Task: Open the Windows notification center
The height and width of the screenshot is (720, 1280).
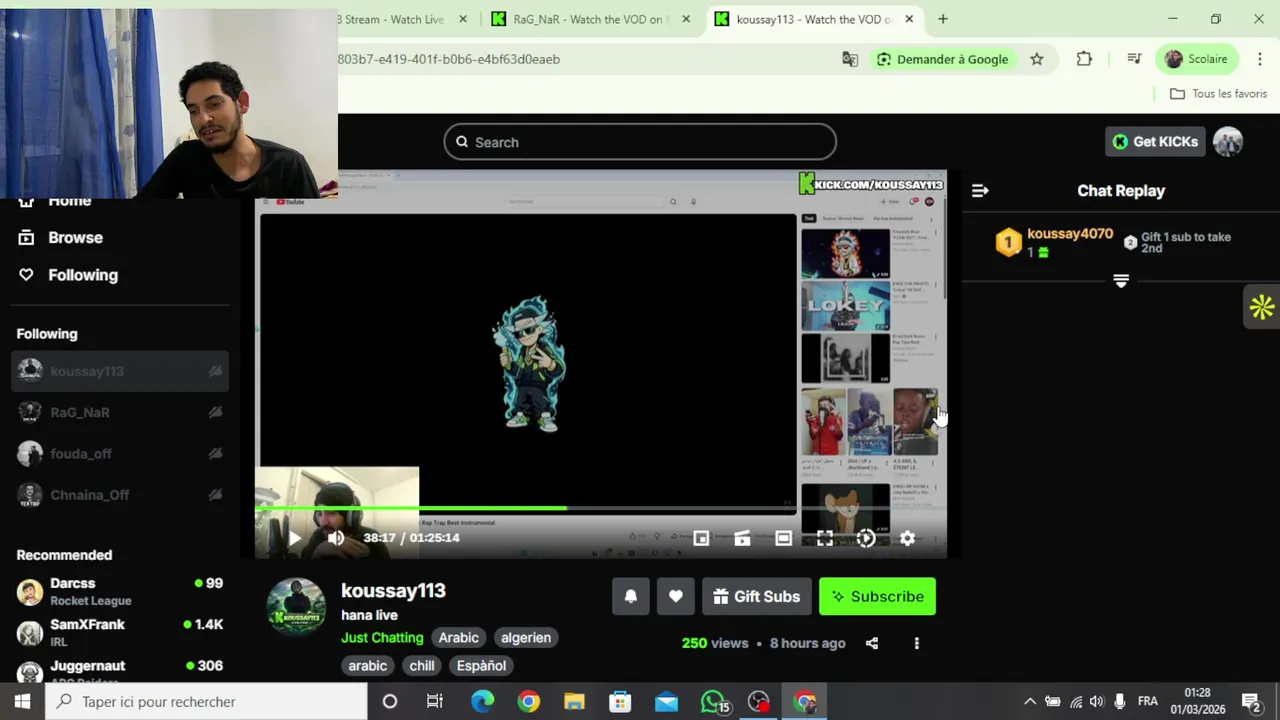Action: point(1251,702)
